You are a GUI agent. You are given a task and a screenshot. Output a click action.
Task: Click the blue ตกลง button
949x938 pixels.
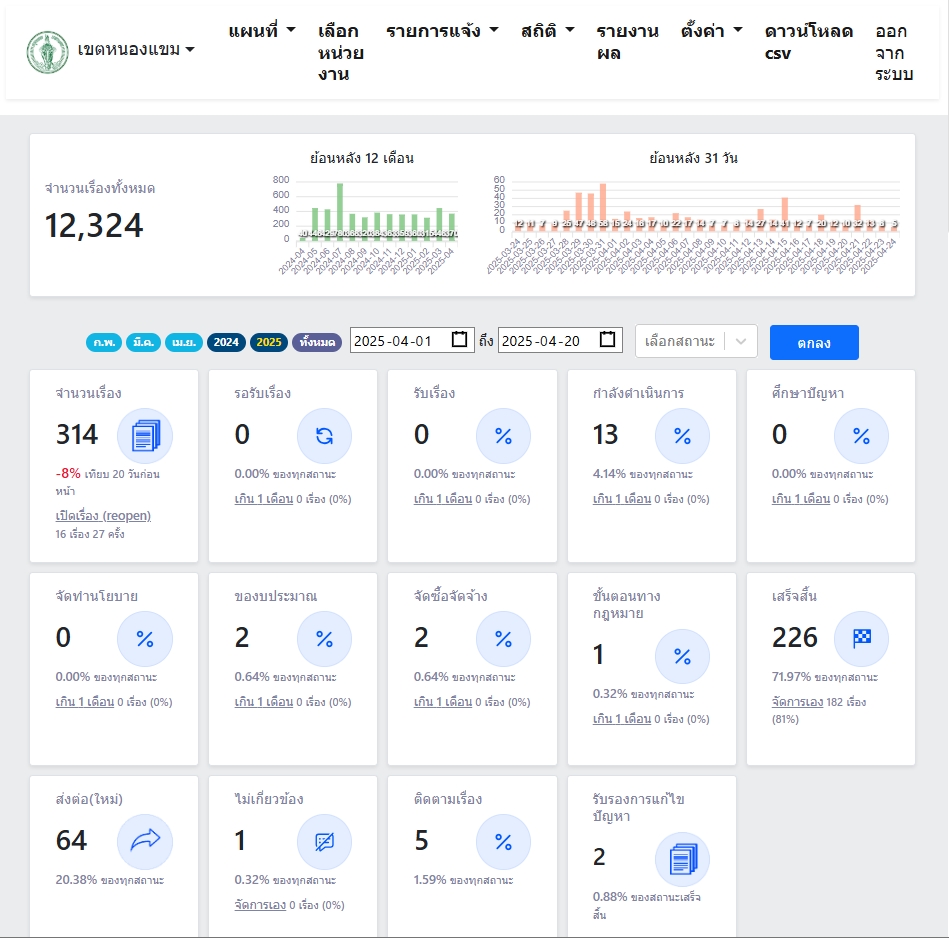(814, 343)
